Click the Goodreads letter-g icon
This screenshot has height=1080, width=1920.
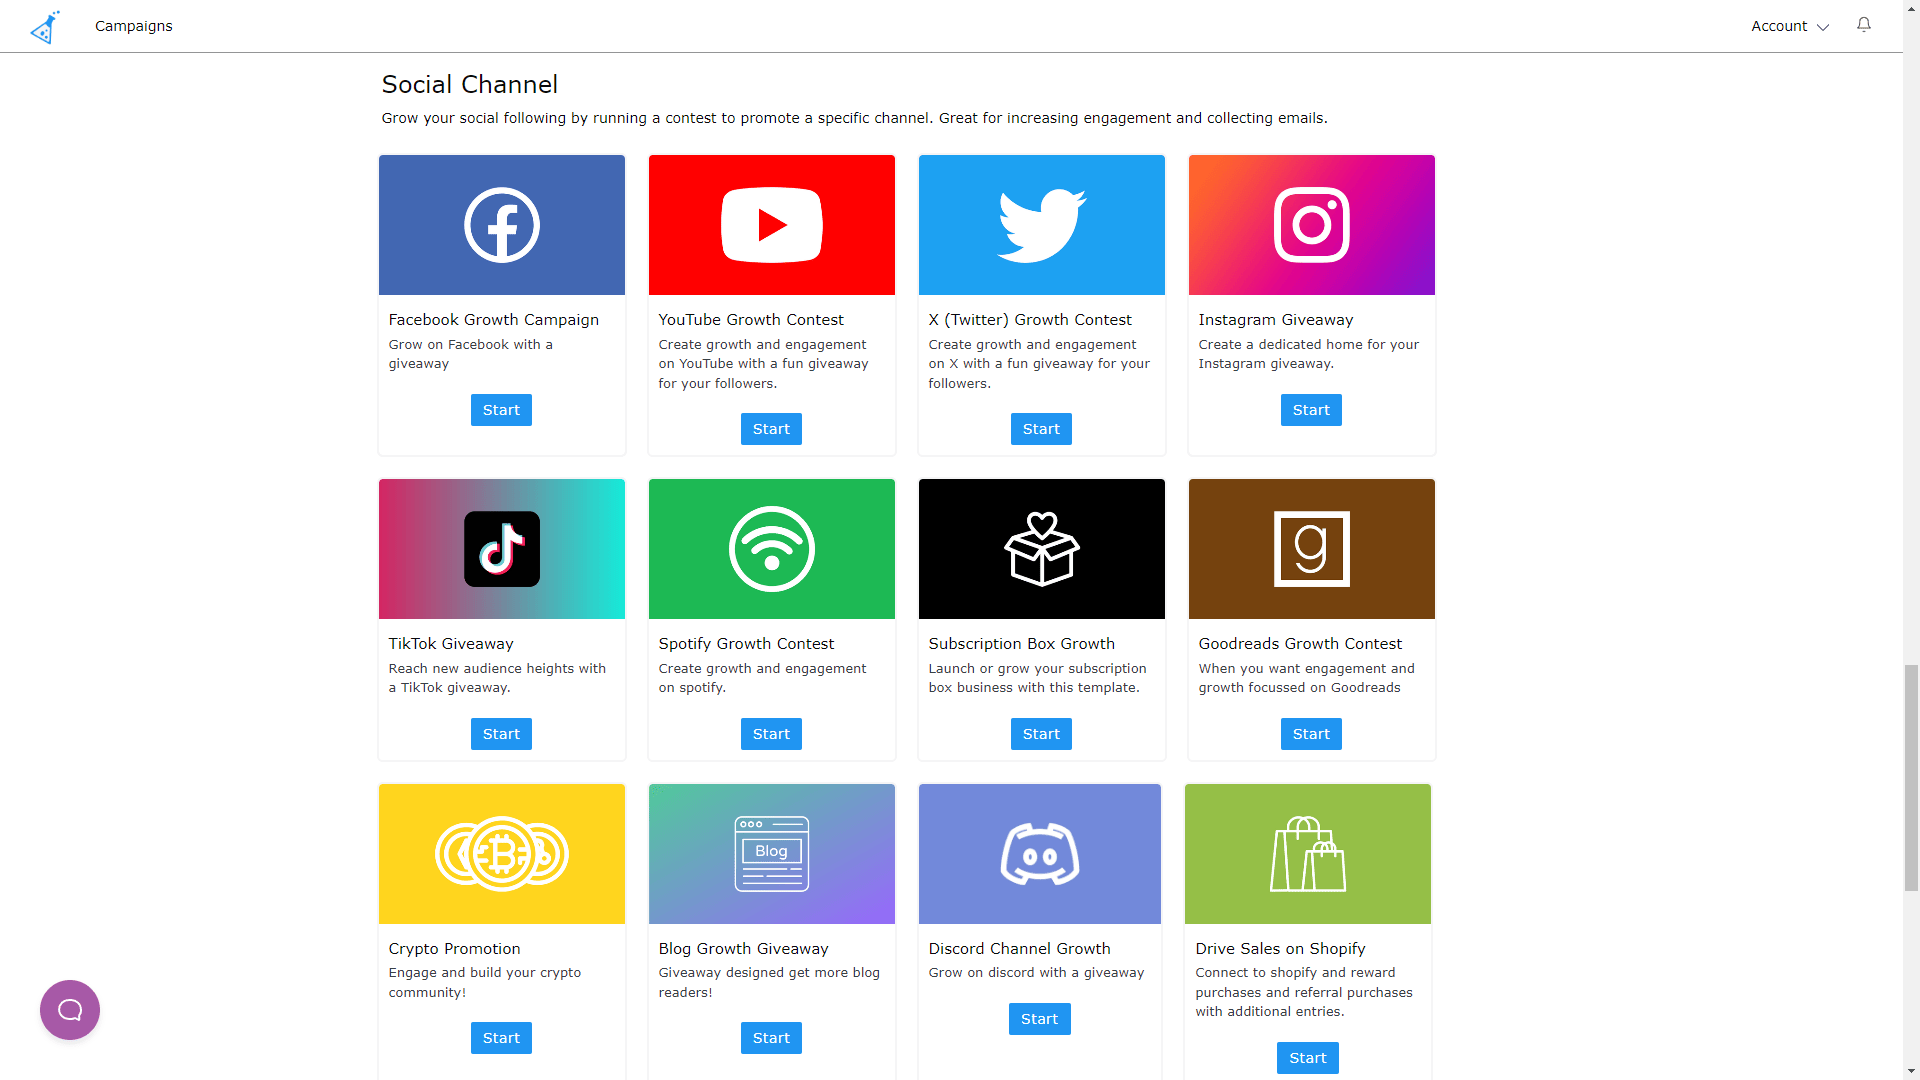[1311, 548]
